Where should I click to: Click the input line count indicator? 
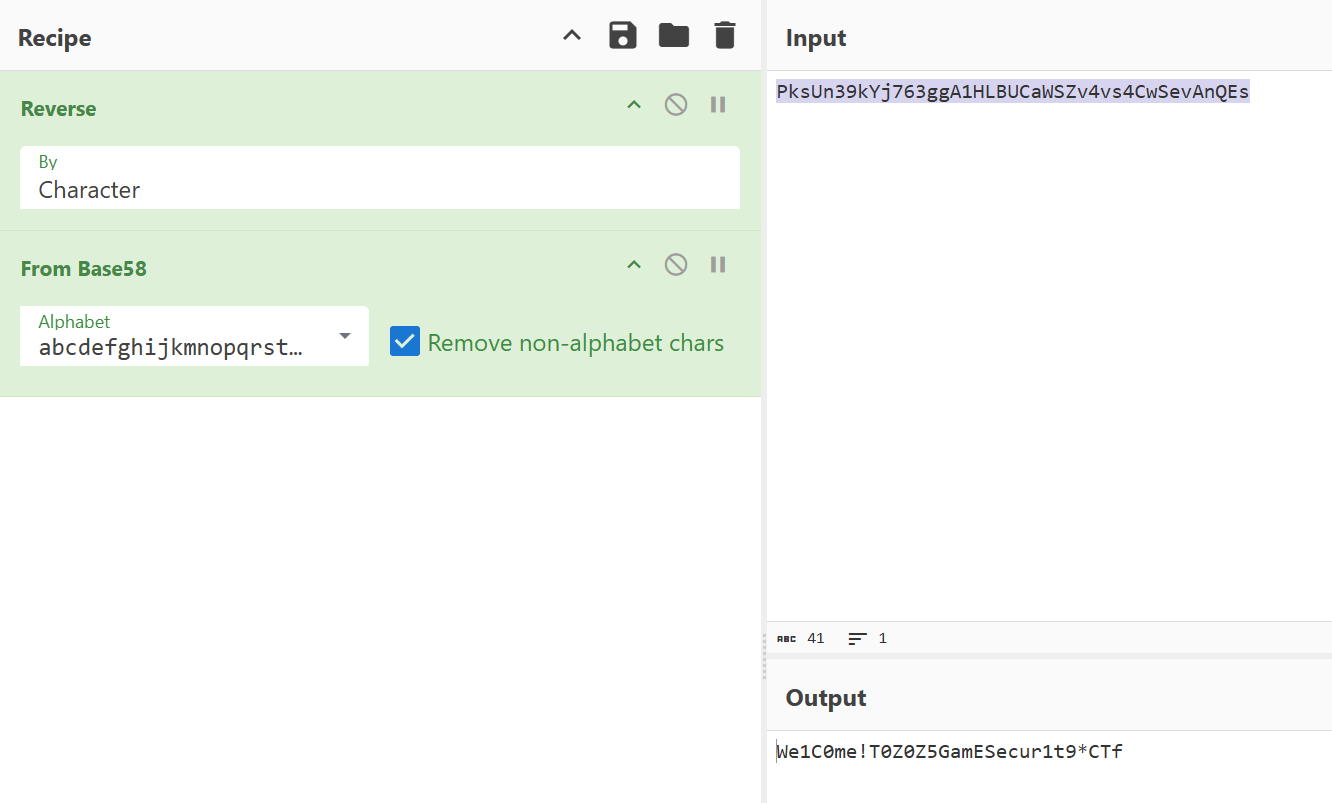(x=867, y=638)
